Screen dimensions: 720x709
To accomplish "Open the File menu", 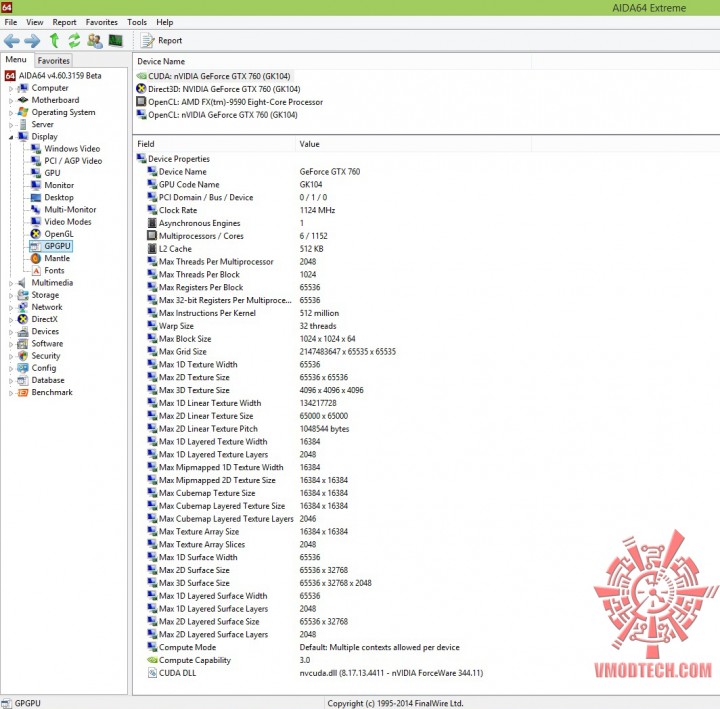I will click(11, 22).
